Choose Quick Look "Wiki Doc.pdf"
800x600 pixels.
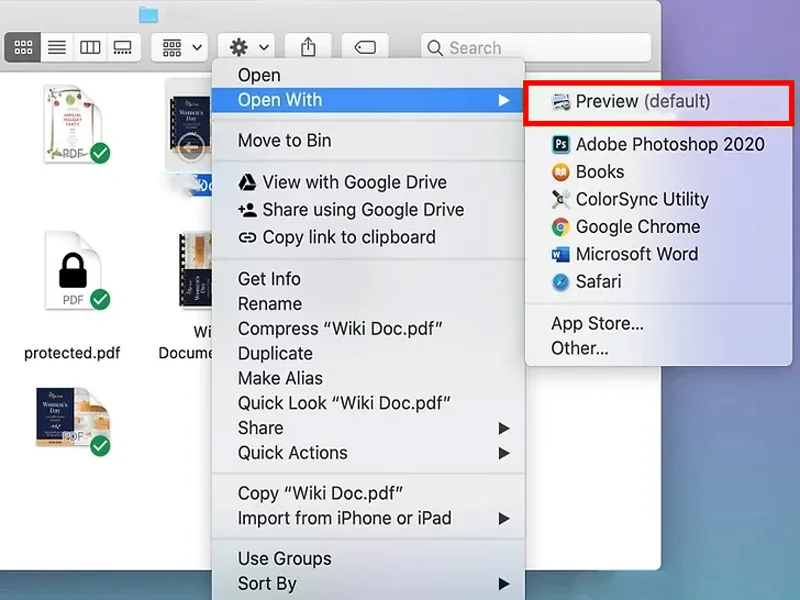click(x=368, y=403)
